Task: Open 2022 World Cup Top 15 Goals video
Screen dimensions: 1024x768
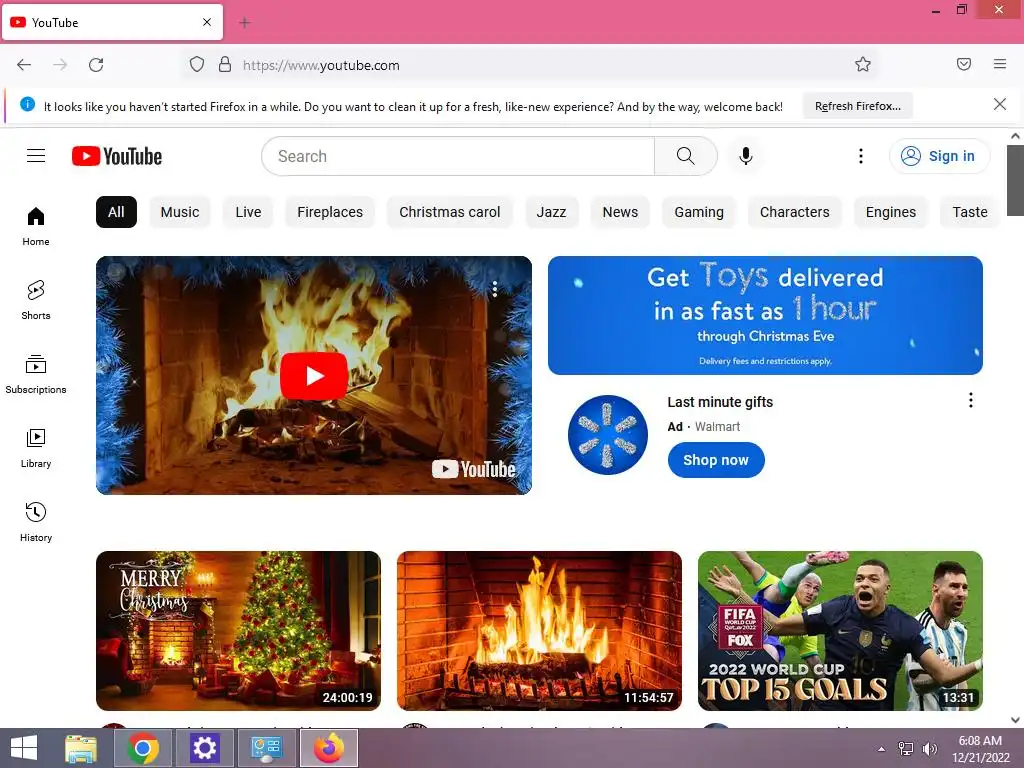Action: tap(840, 631)
